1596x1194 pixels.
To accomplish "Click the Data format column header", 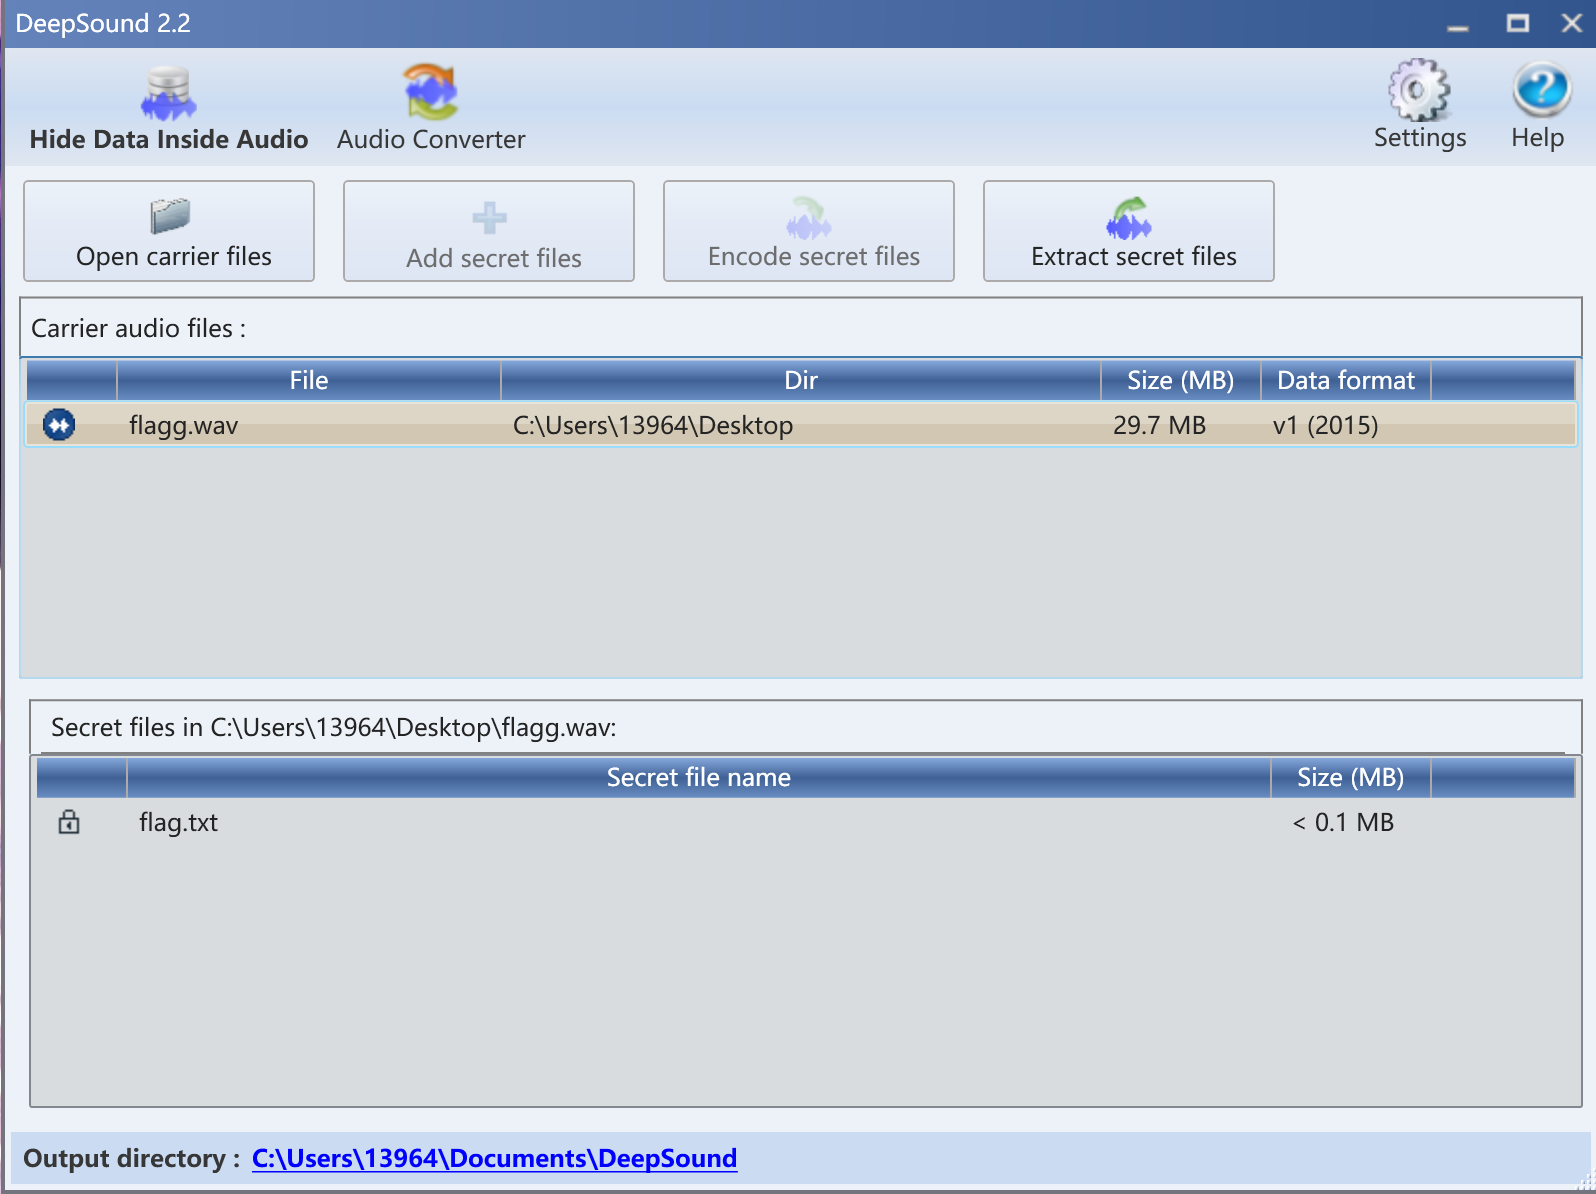I will point(1345,381).
